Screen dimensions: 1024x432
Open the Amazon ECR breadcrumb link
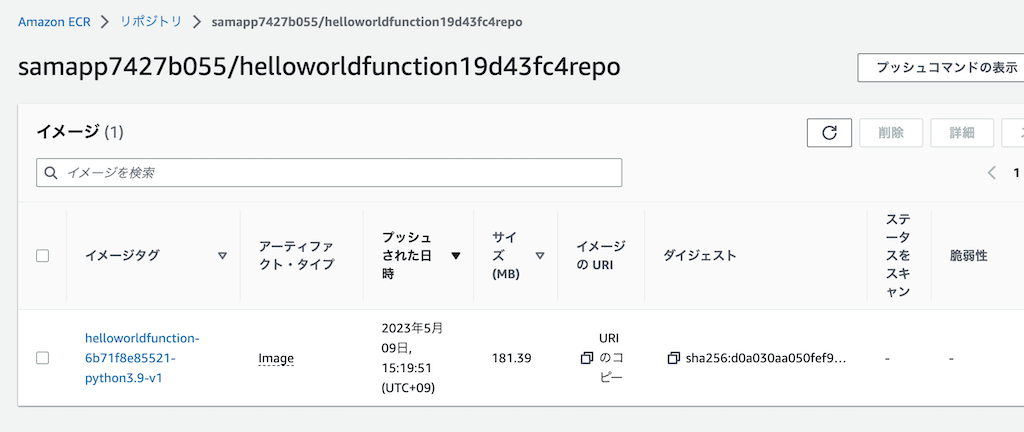pyautogui.click(x=54, y=22)
